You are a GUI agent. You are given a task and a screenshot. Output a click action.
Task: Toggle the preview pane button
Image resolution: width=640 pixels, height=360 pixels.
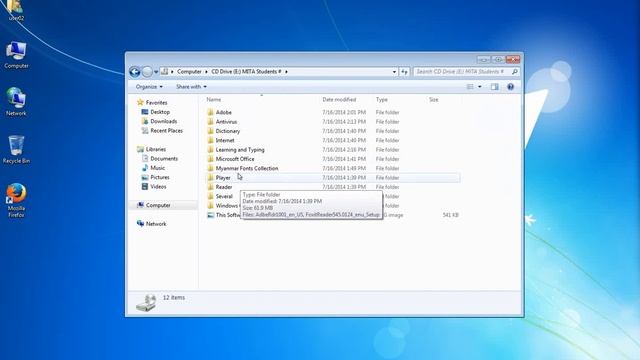pyautogui.click(x=495, y=87)
